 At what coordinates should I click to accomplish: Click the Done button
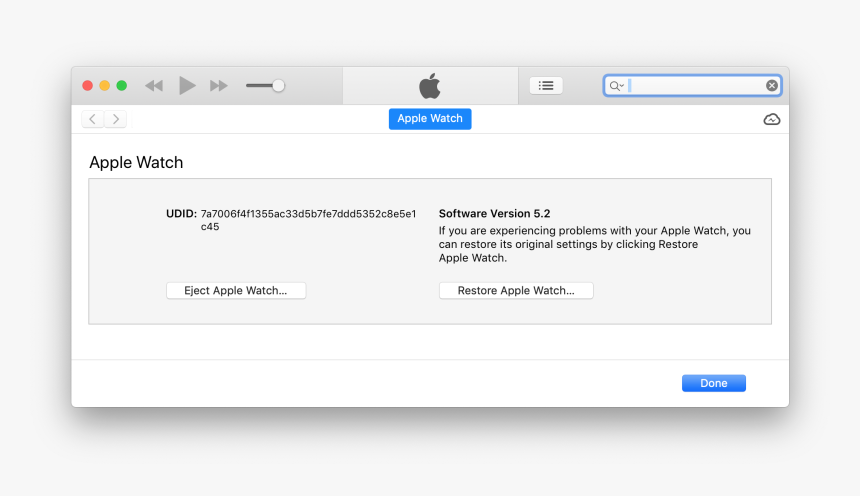coord(714,383)
